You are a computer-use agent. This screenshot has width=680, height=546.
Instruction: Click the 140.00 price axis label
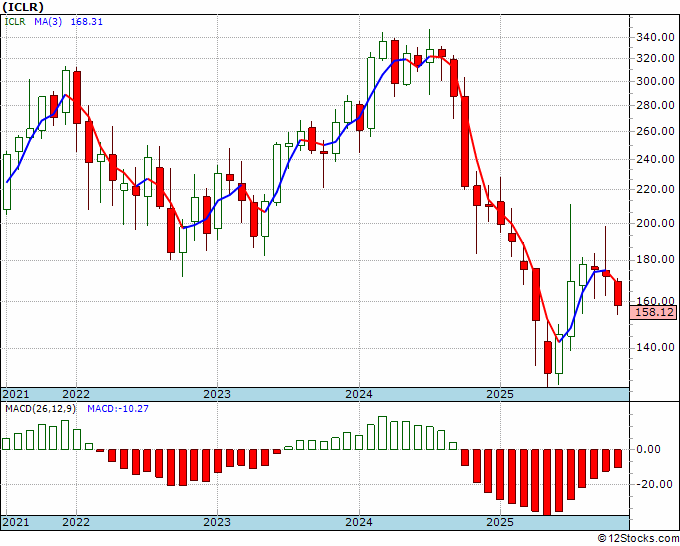pyautogui.click(x=655, y=347)
